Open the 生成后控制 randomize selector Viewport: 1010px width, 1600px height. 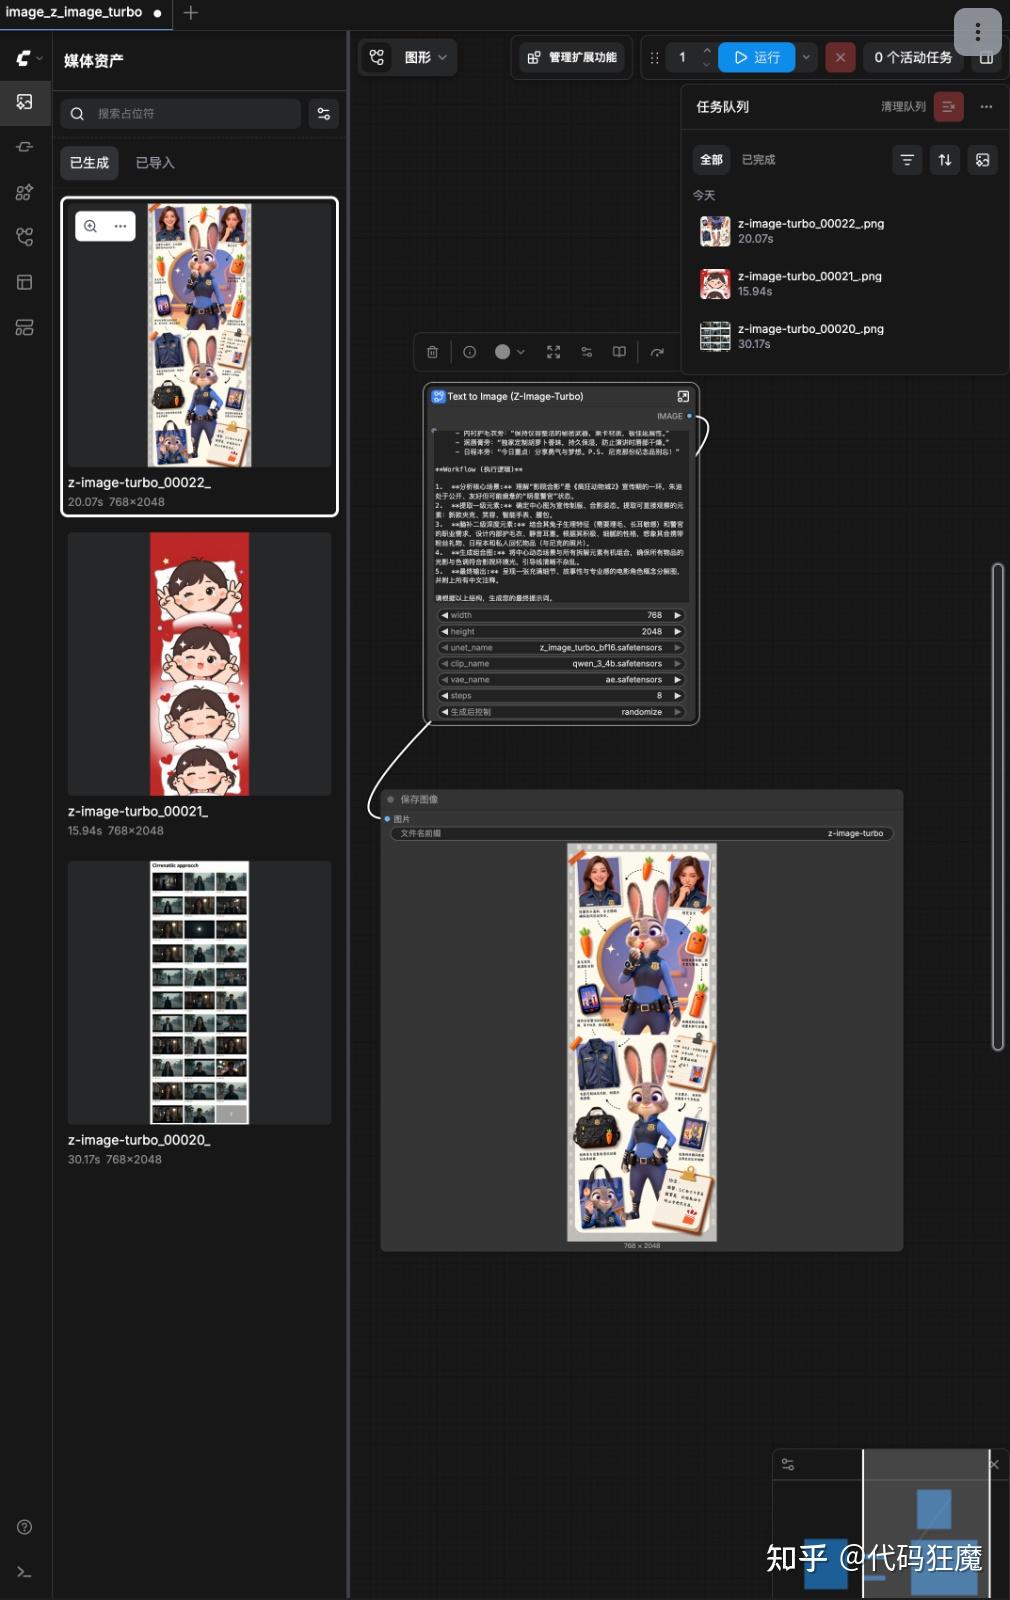561,712
